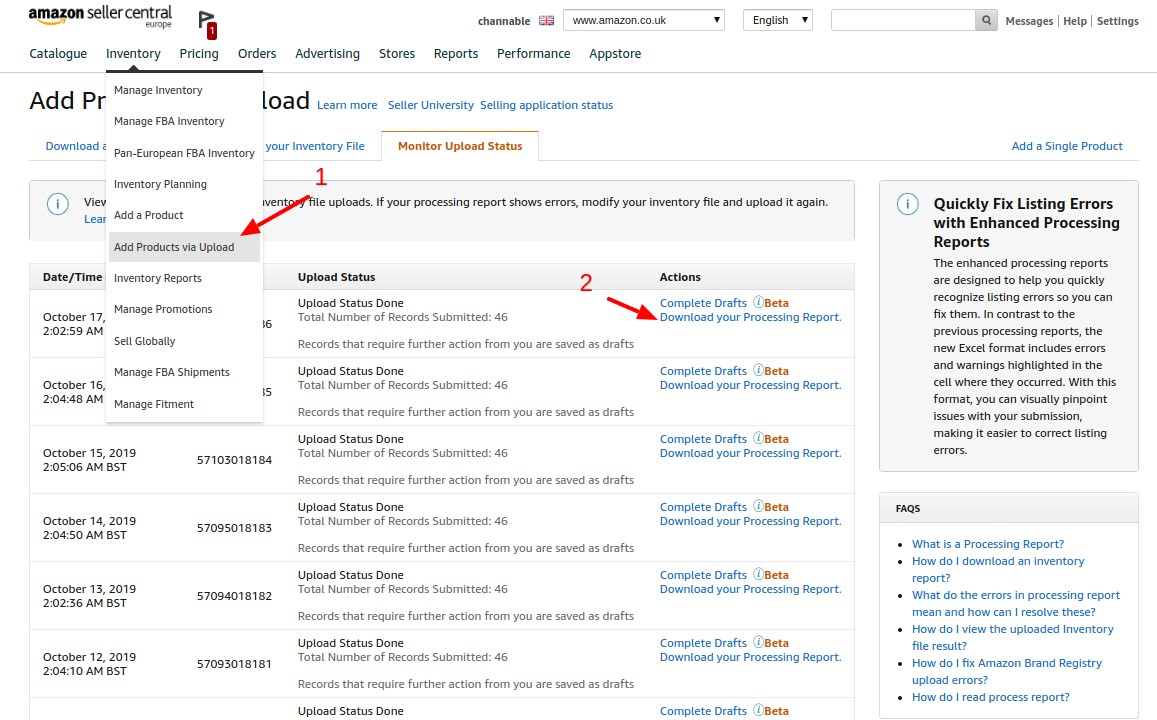1157x720 pixels.
Task: Open FAQ view the uploaded Inventory file result
Action: (1013, 637)
